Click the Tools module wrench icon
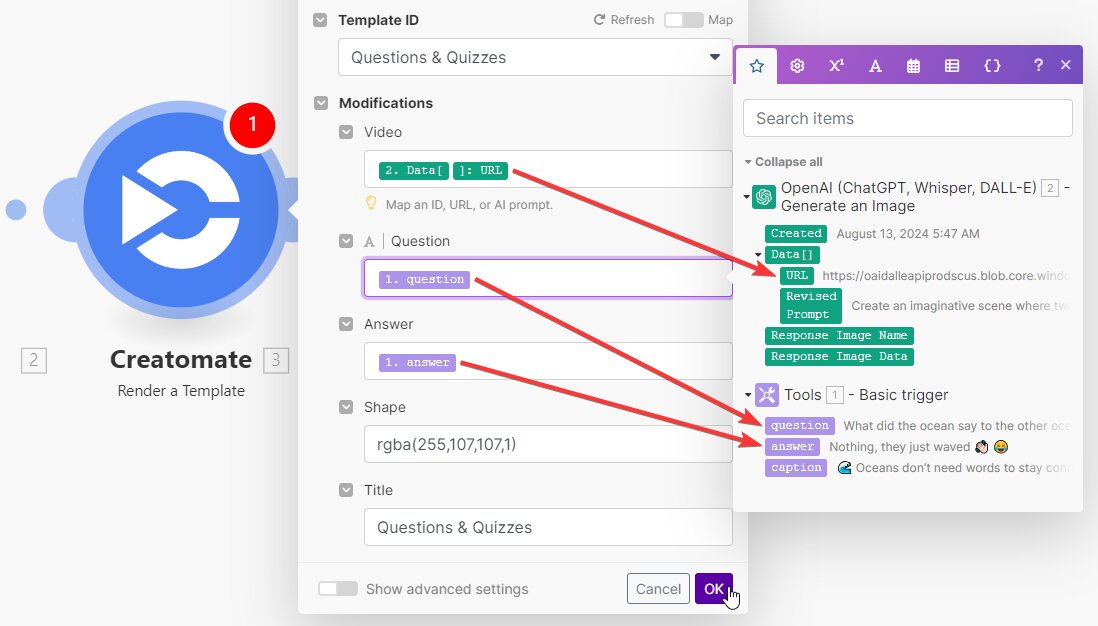 click(x=766, y=395)
